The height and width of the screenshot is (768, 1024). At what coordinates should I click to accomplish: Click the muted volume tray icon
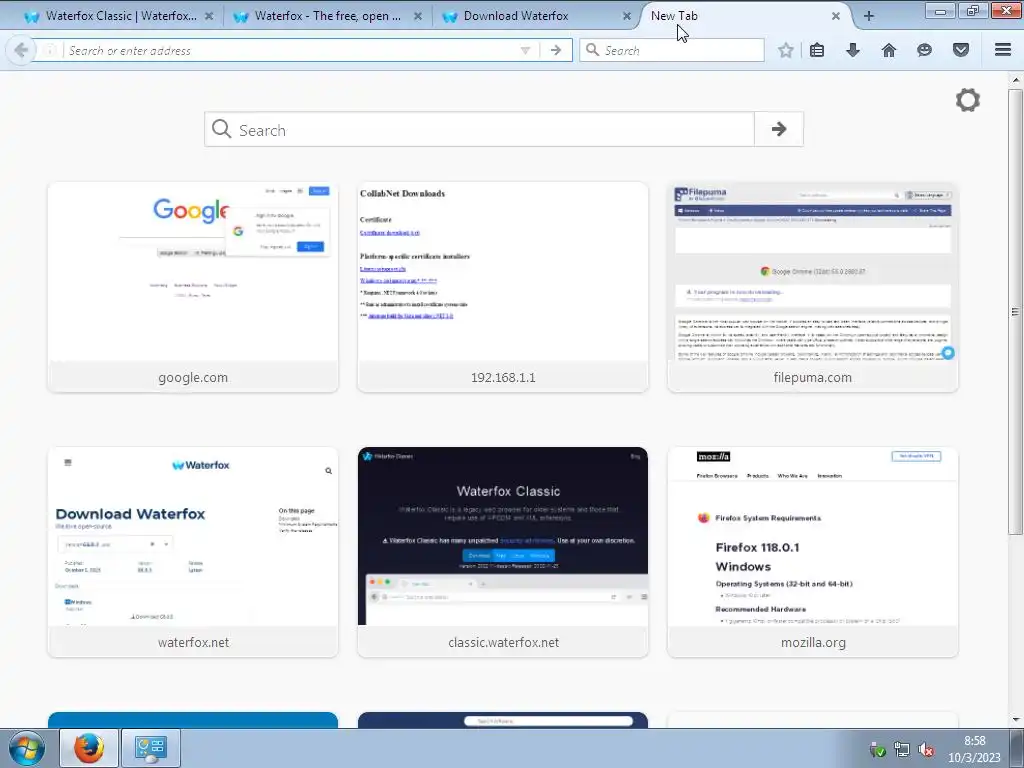pos(925,750)
